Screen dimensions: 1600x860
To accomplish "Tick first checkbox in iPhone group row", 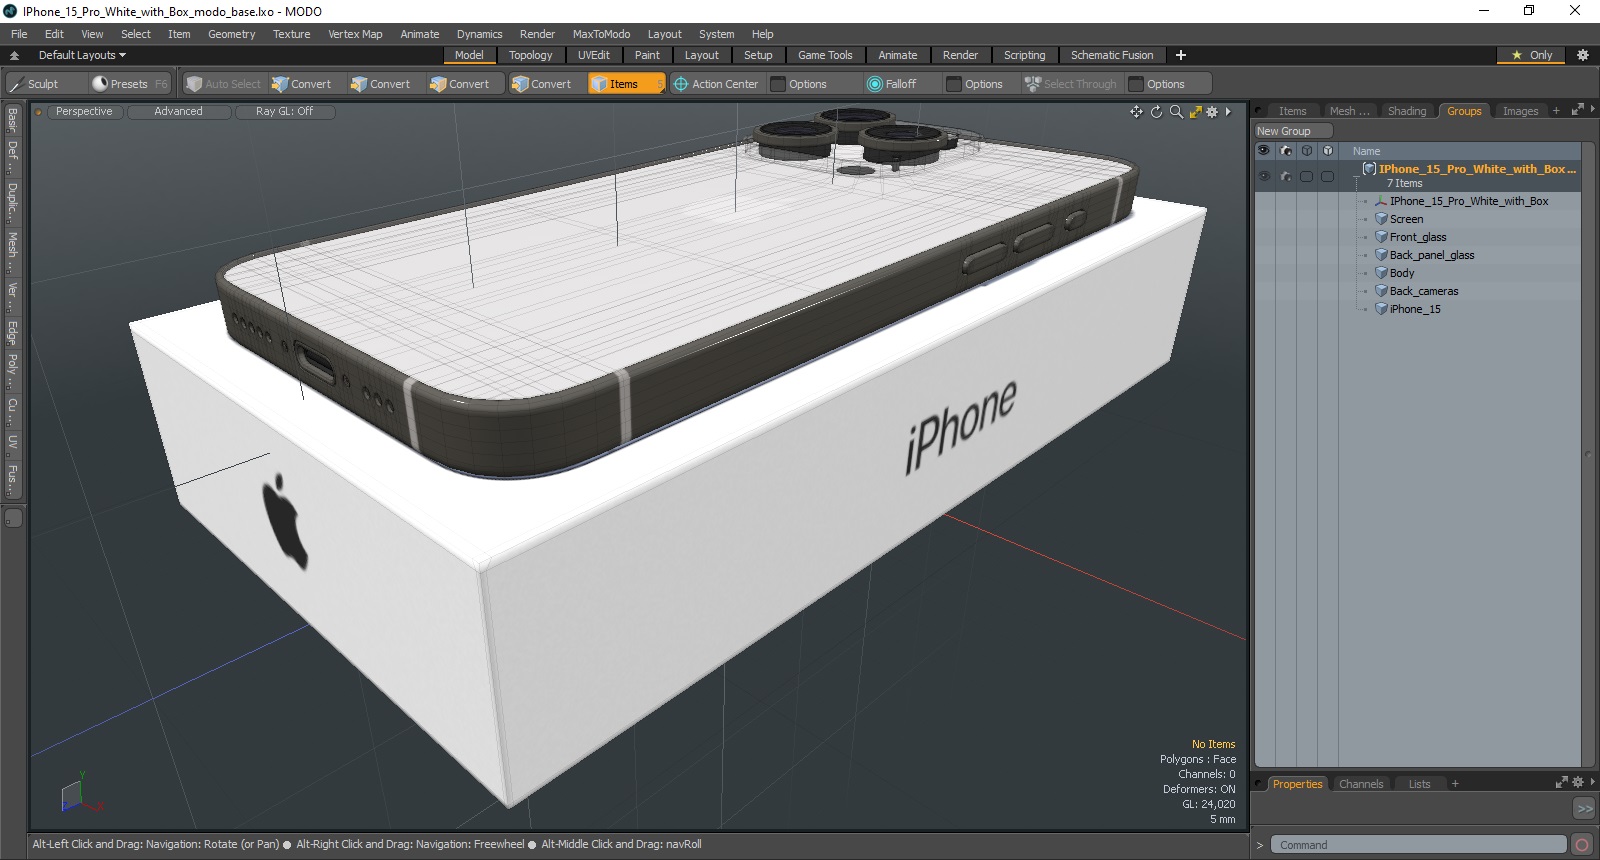I will coord(1306,176).
